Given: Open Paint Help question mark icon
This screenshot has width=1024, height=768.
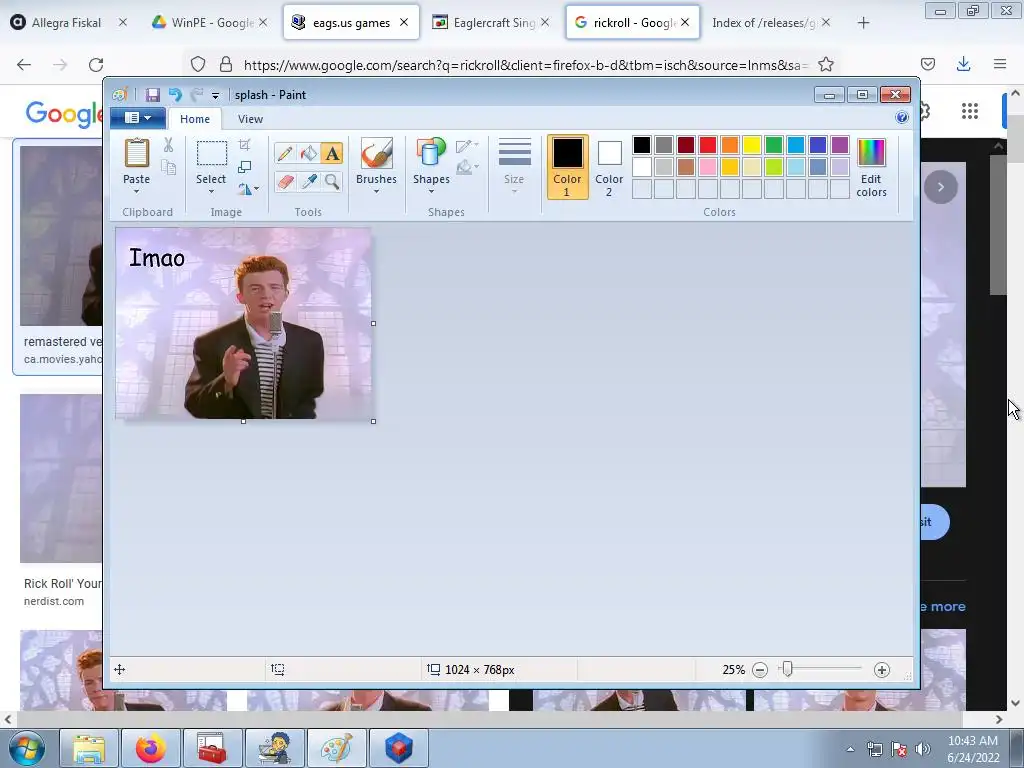Looking at the screenshot, I should pyautogui.click(x=902, y=118).
